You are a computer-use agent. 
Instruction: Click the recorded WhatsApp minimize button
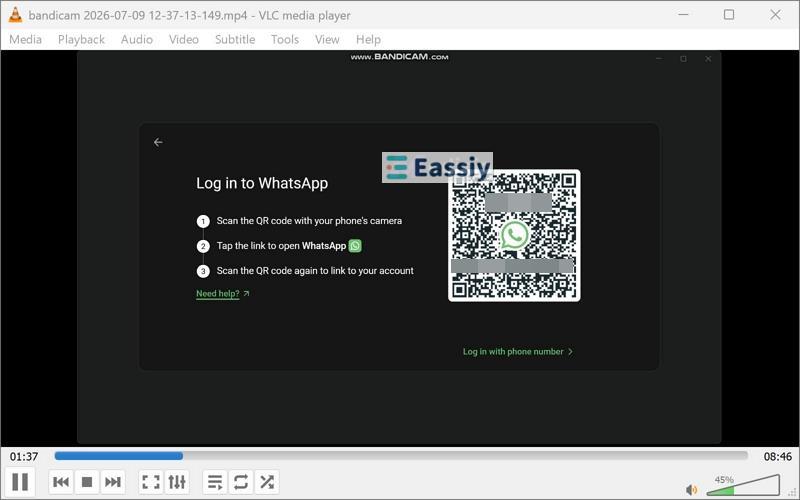659,59
